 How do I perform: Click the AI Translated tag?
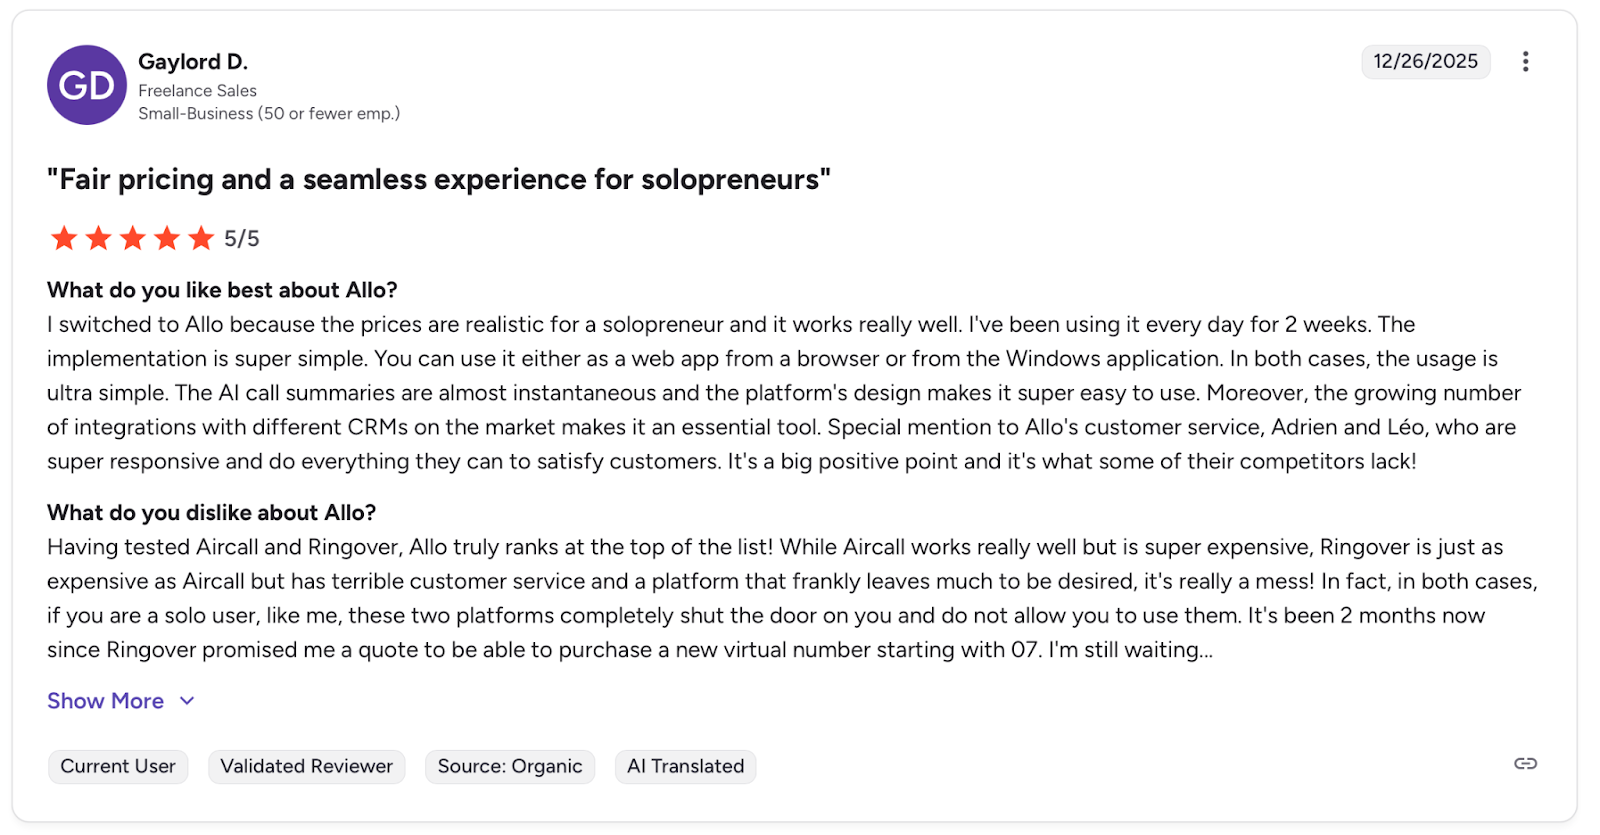click(685, 767)
